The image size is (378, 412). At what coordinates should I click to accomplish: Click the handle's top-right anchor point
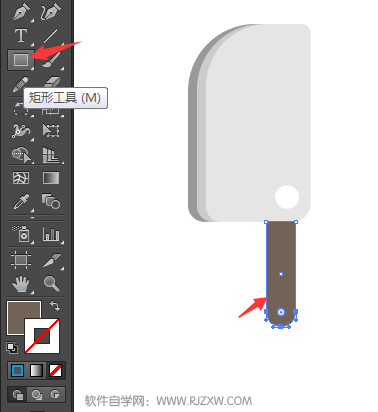pos(296,222)
